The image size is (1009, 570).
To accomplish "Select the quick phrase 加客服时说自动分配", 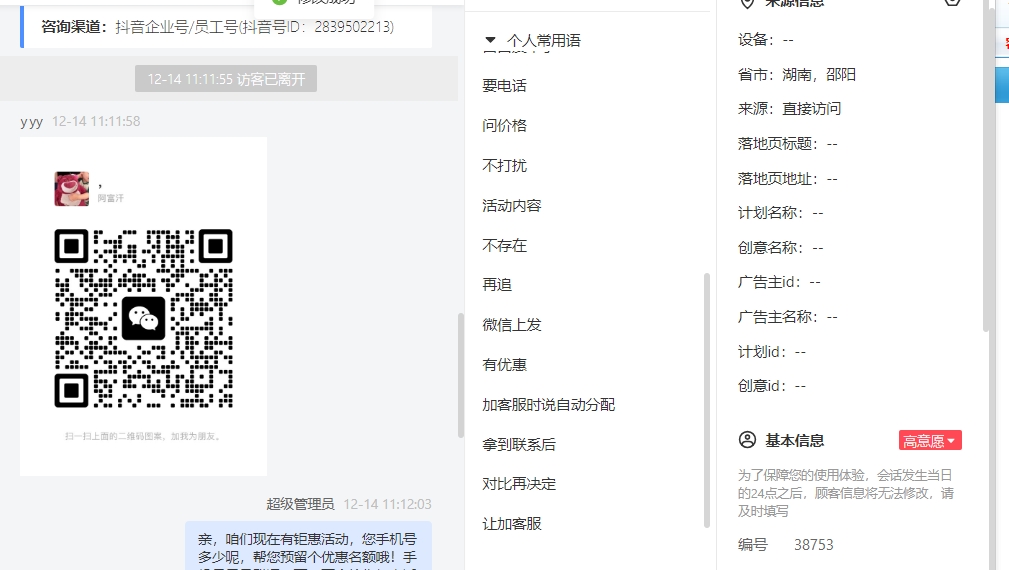I will point(548,405).
